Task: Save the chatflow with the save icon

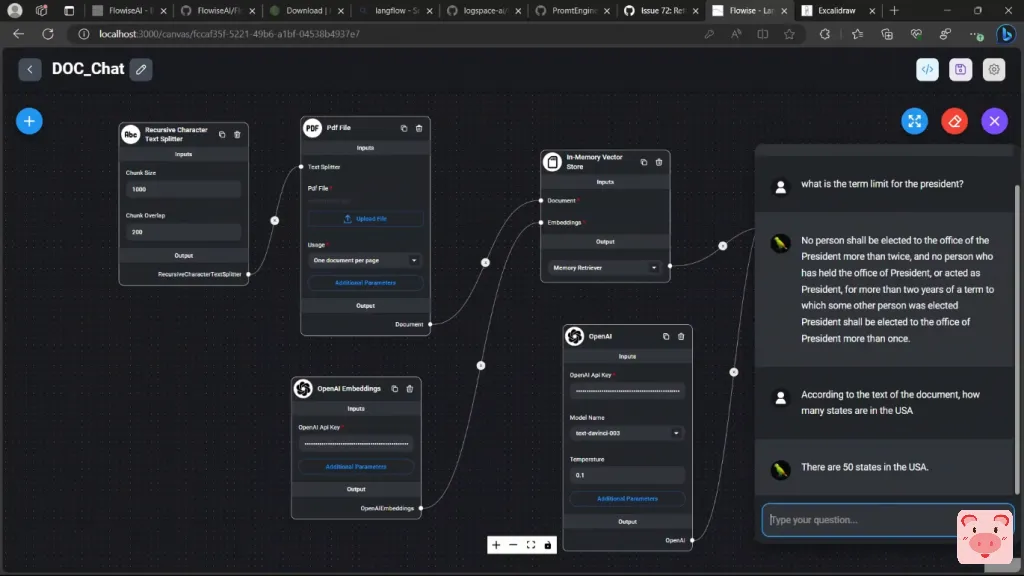Action: [960, 69]
